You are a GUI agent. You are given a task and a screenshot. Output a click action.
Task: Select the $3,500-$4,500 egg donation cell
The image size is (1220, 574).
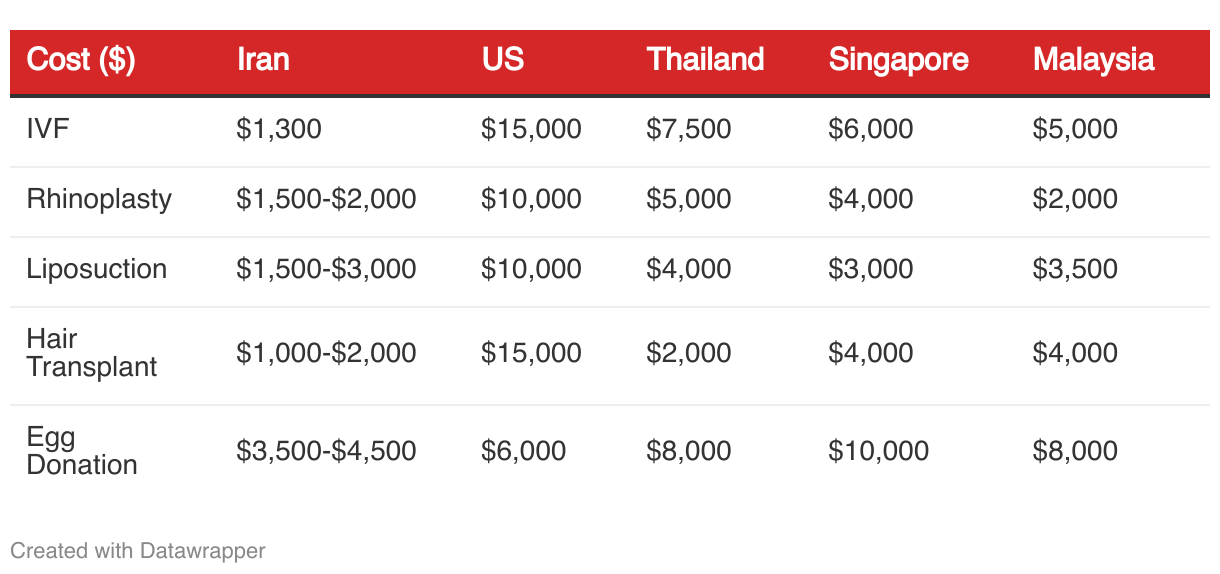pyautogui.click(x=326, y=451)
